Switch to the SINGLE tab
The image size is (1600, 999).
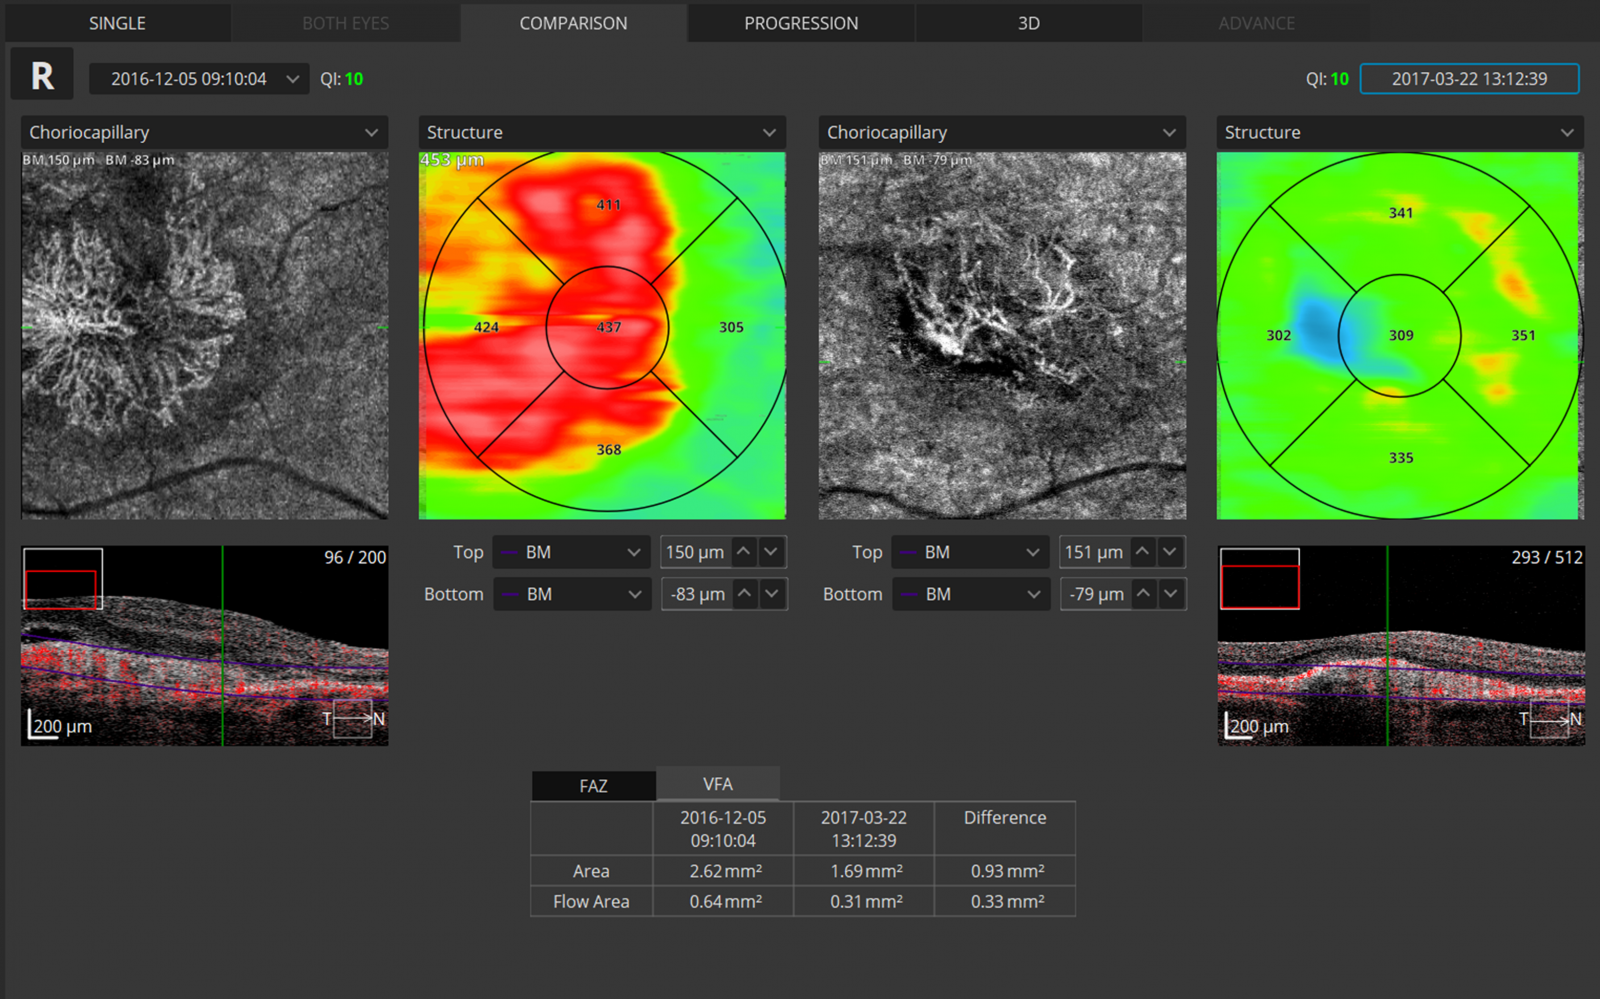click(117, 23)
